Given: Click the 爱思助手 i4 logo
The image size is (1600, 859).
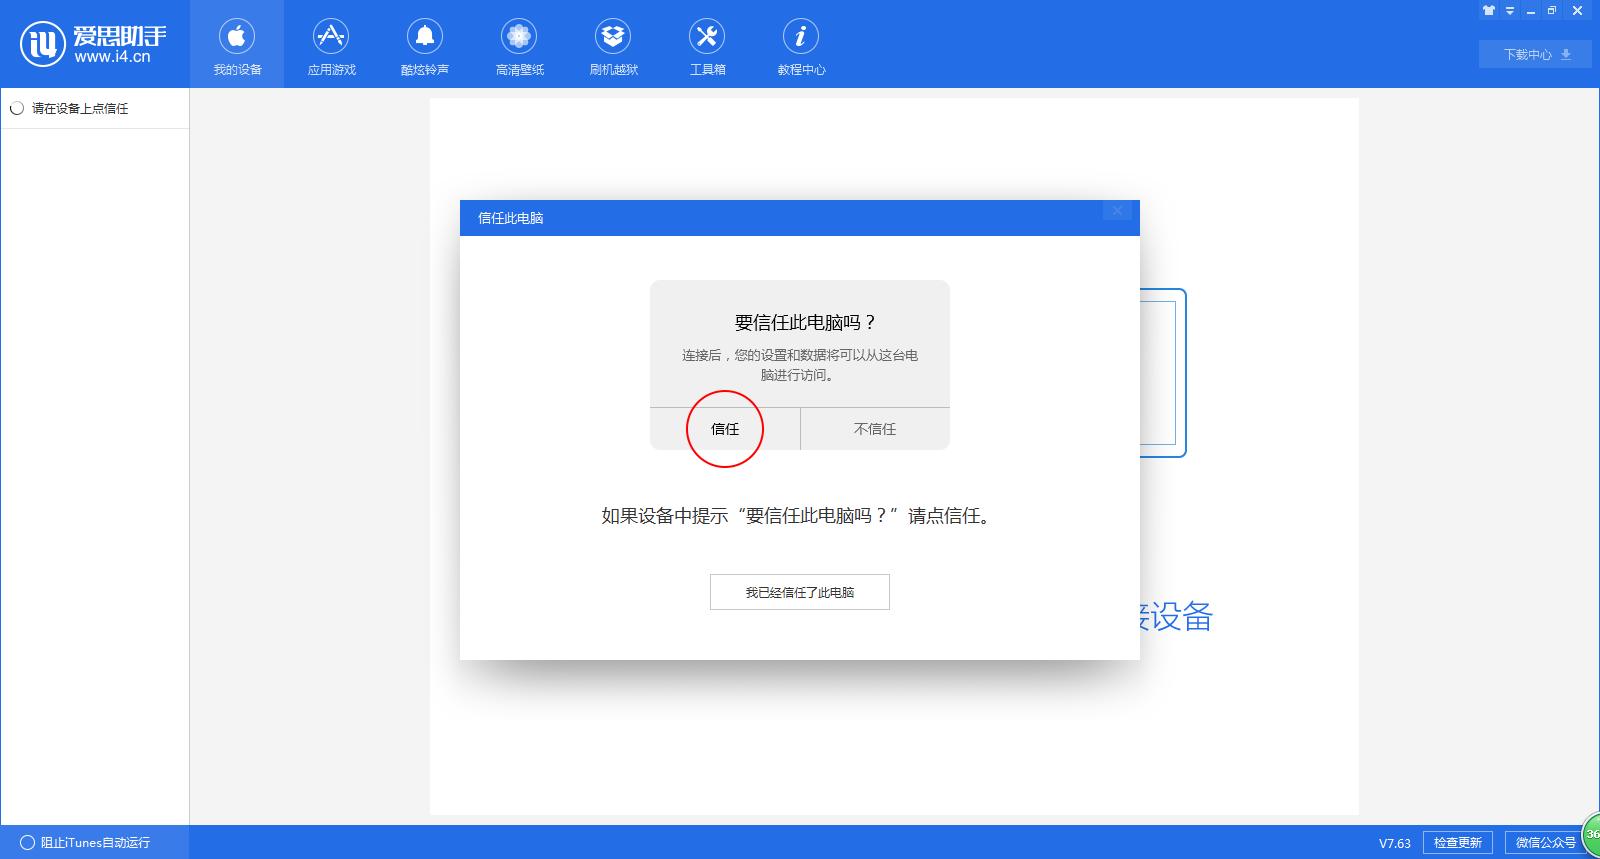Looking at the screenshot, I should tap(93, 44).
